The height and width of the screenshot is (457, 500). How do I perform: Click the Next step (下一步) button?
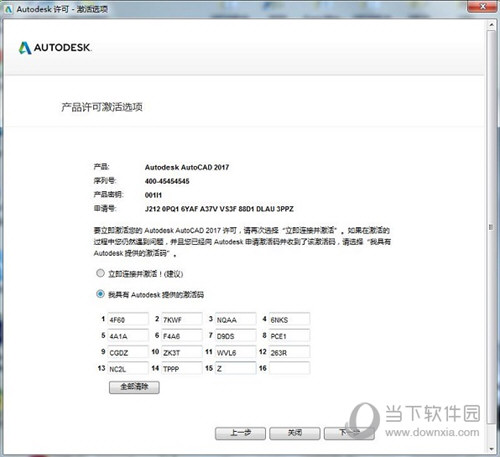(x=349, y=433)
